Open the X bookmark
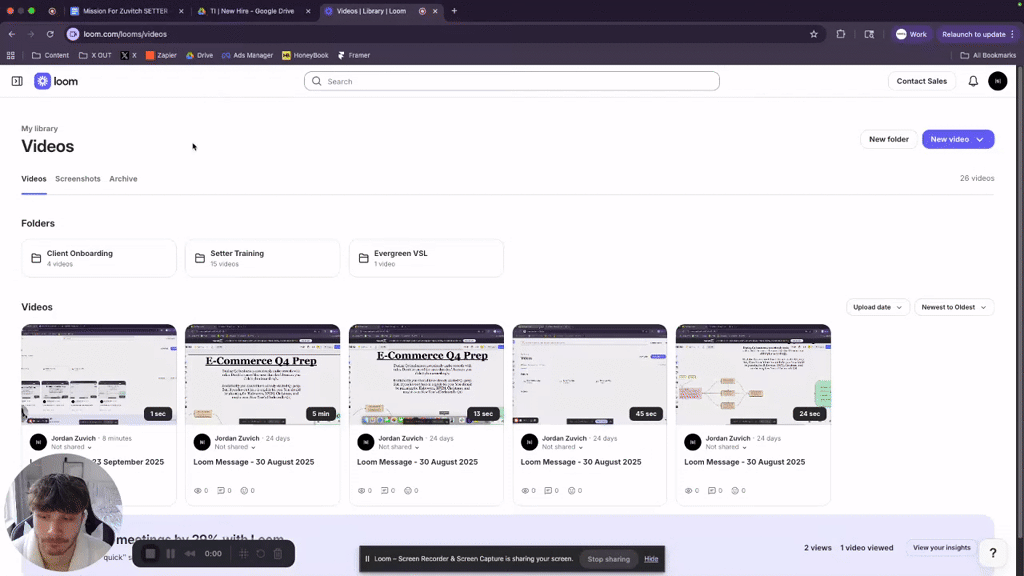Viewport: 1024px width, 576px height. tap(129, 56)
